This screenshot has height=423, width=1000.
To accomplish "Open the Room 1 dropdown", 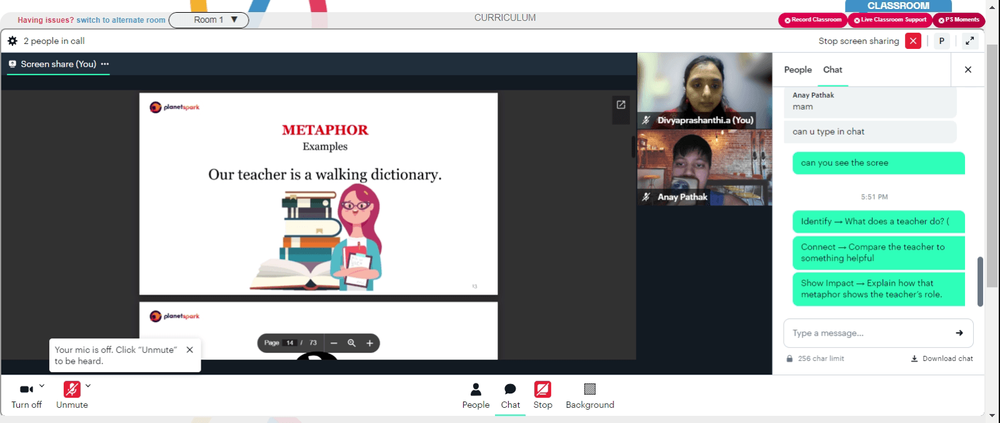I will point(209,20).
